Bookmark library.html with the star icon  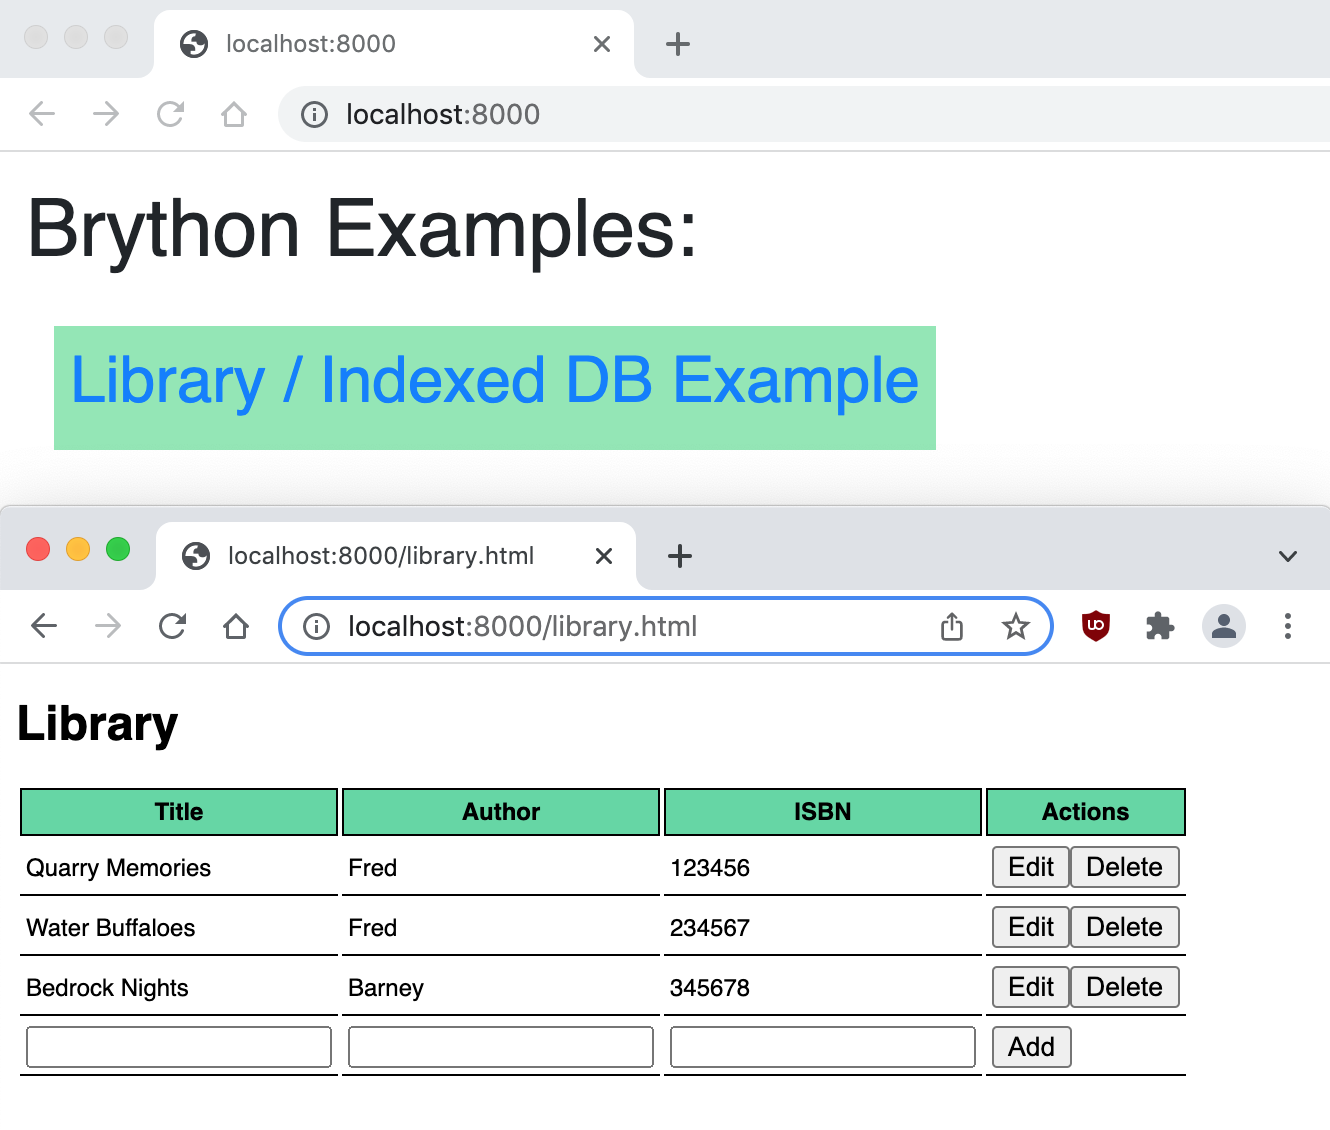point(1016,626)
